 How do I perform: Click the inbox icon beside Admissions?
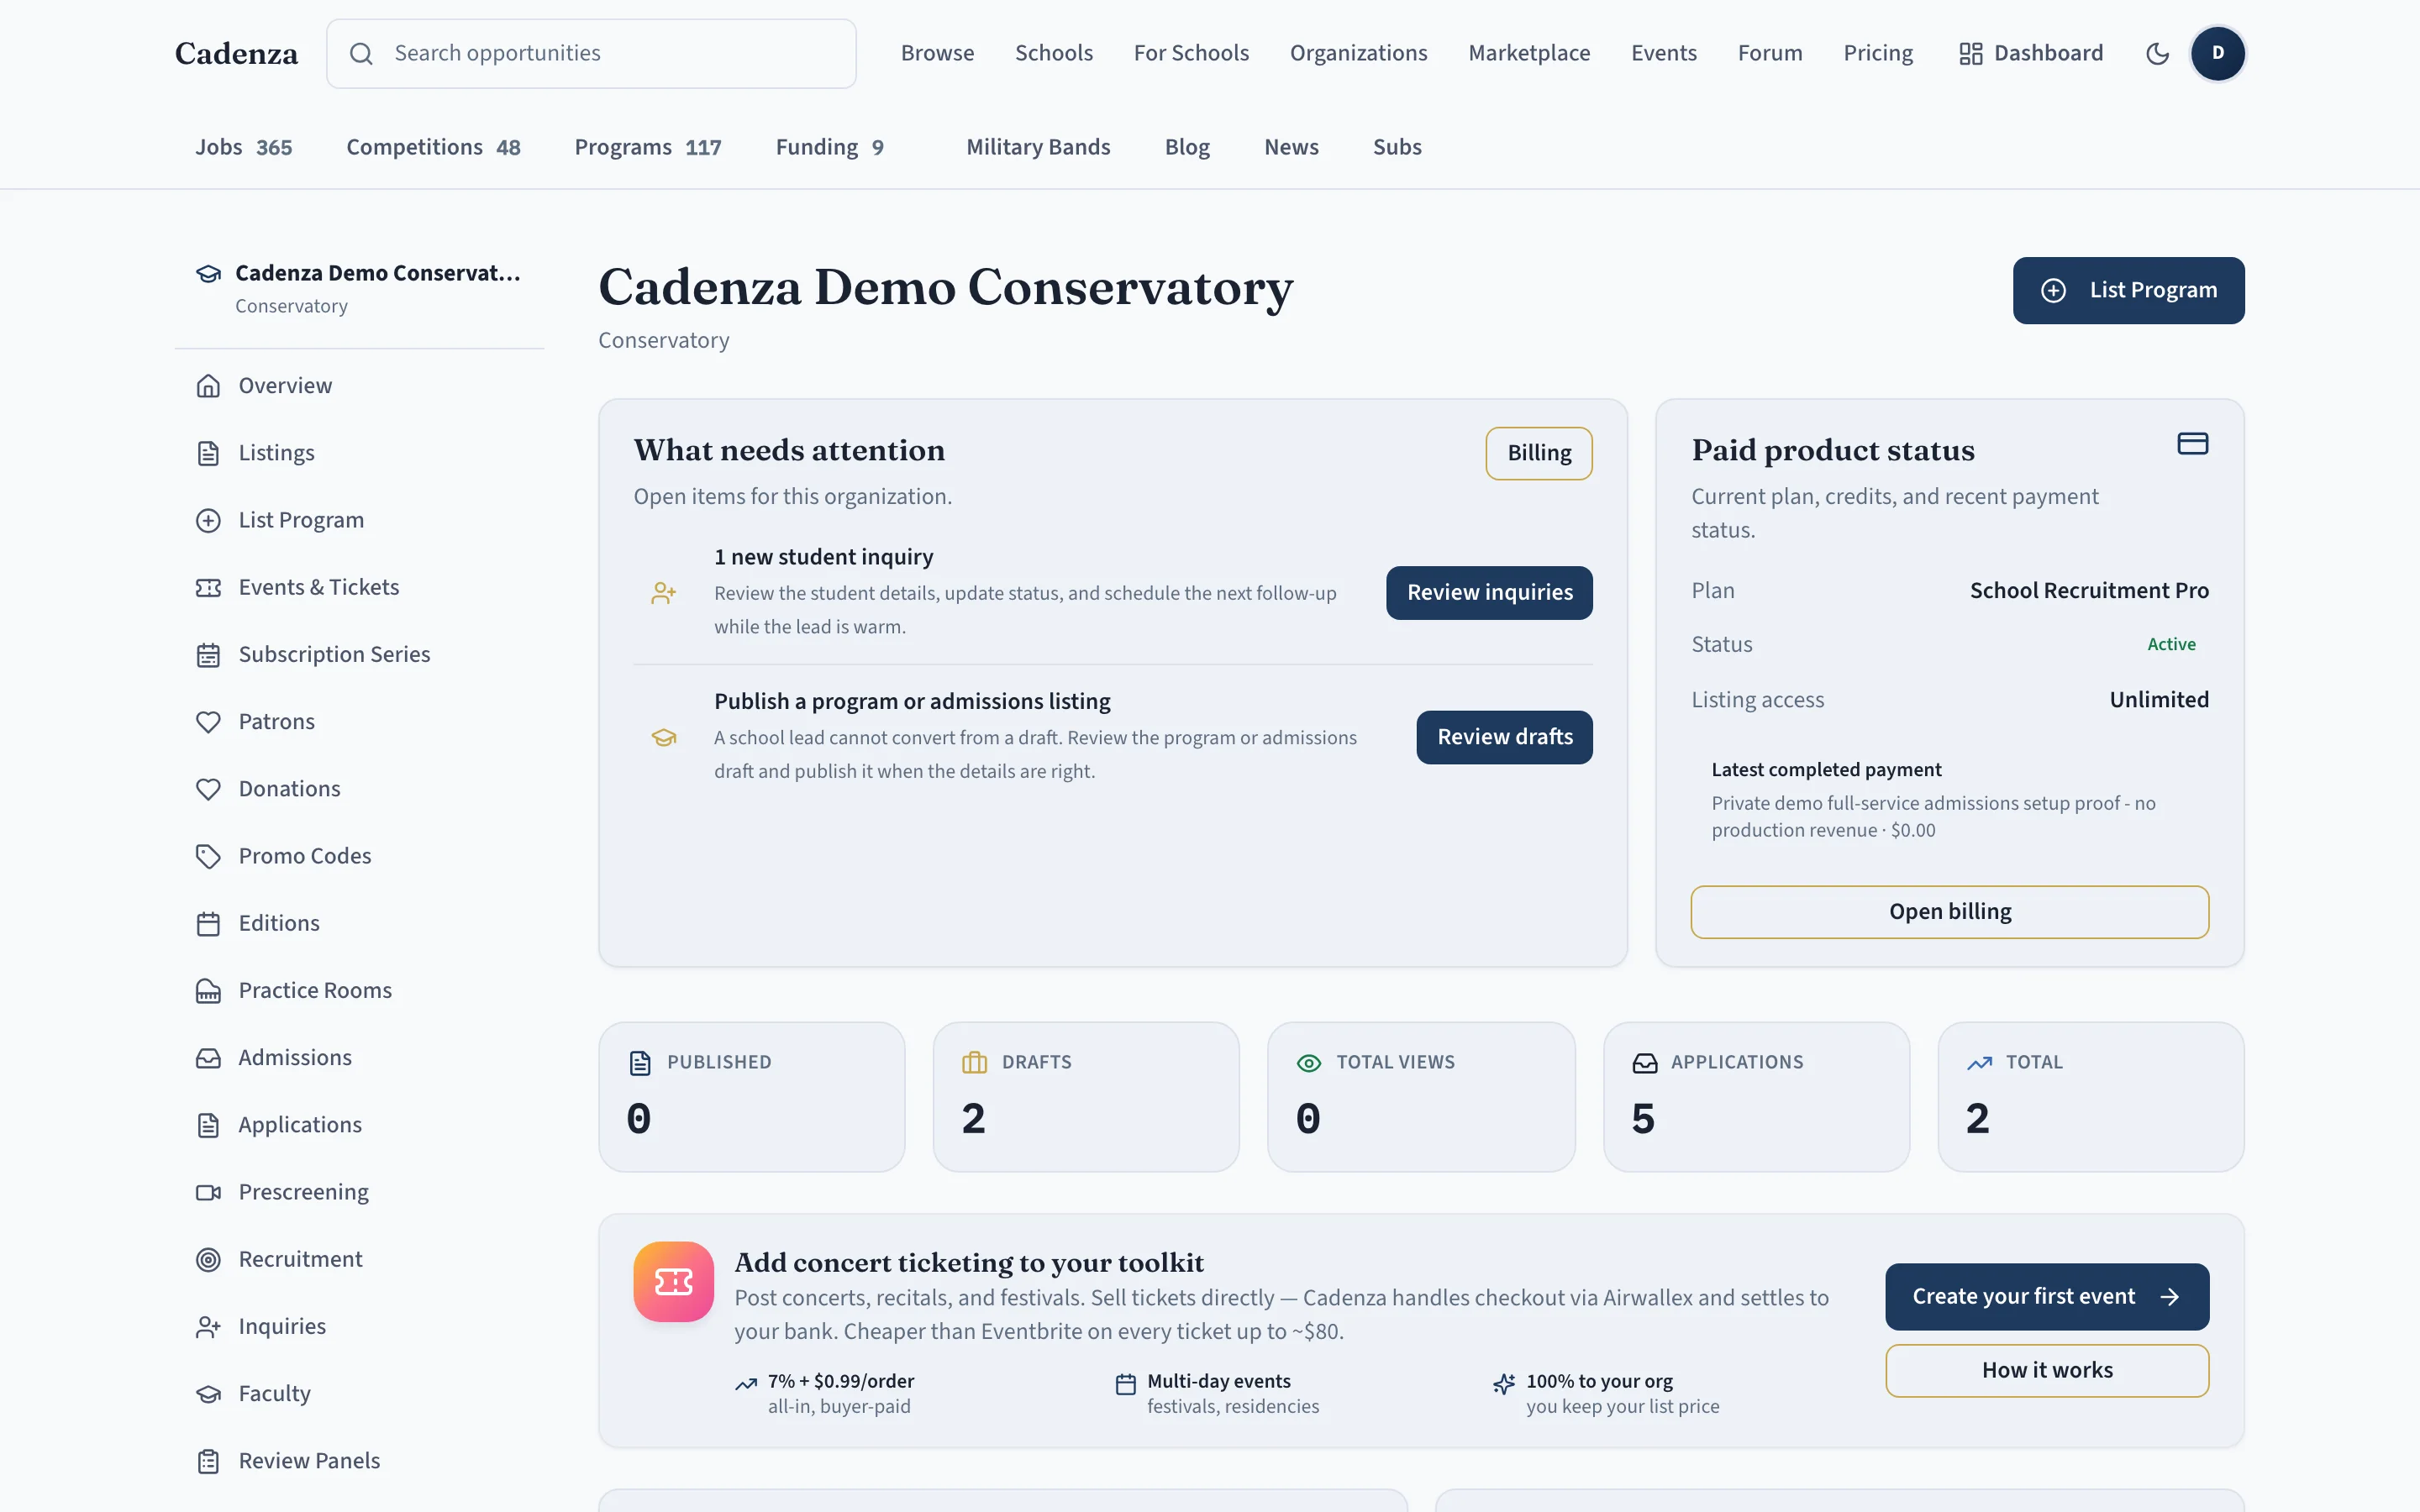pos(208,1058)
